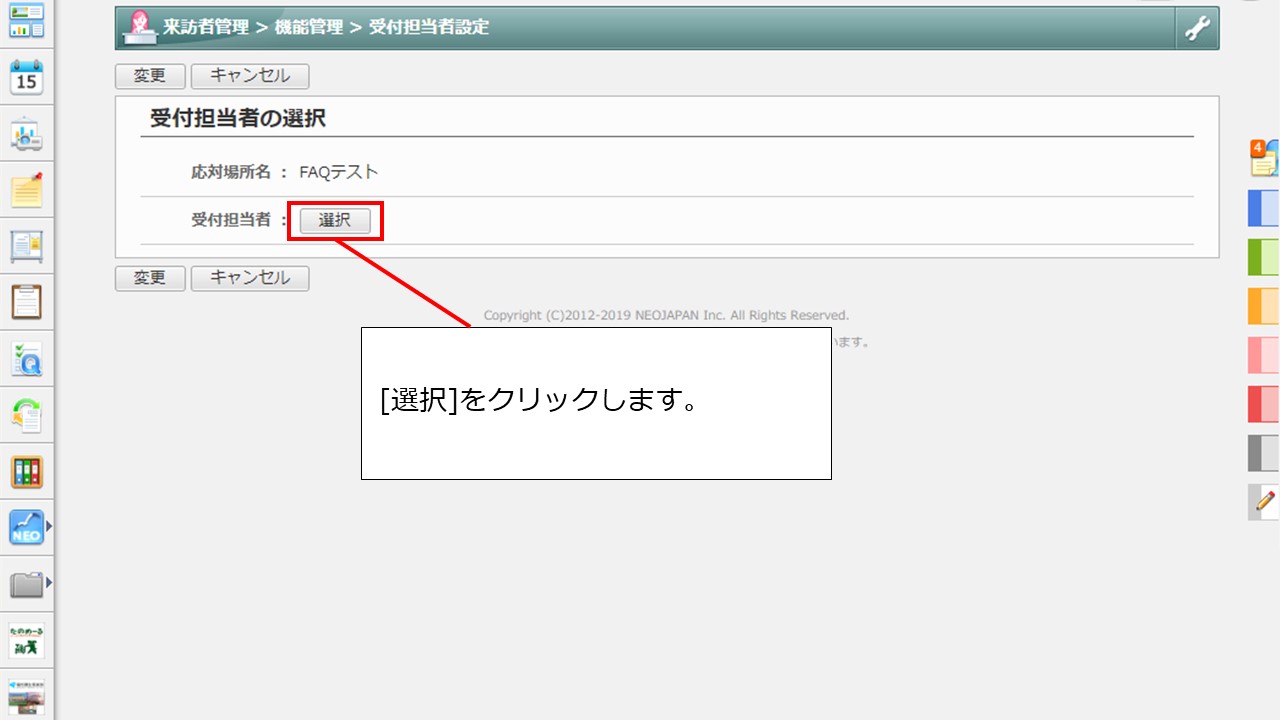1280x720 pixels.
Task: Open the projector presentation icon in sidebar
Action: click(x=26, y=134)
